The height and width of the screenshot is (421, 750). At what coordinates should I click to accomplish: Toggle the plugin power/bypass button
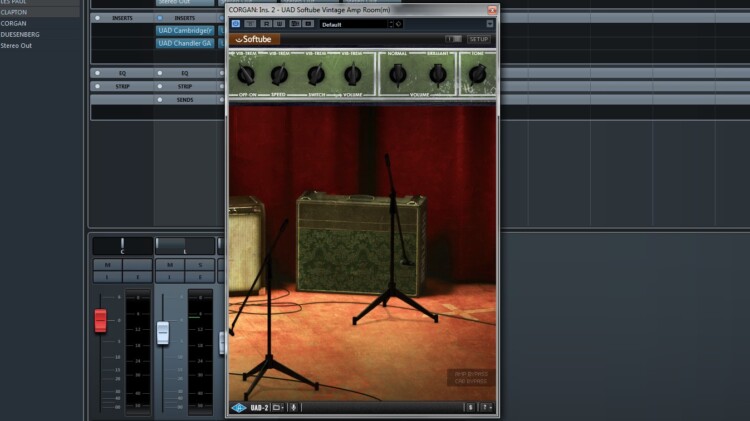tap(236, 23)
